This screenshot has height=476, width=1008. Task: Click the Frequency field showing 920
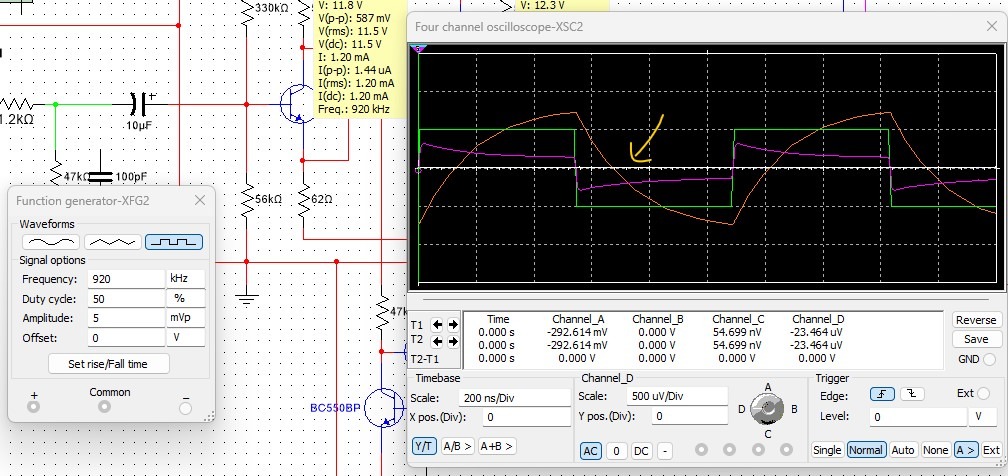tap(126, 279)
